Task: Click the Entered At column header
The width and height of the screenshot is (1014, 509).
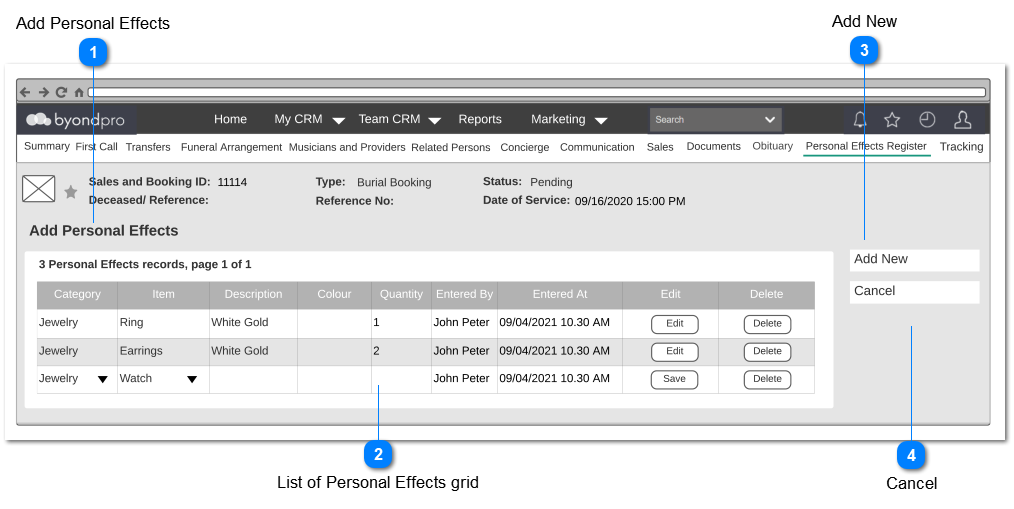Action: click(x=560, y=295)
